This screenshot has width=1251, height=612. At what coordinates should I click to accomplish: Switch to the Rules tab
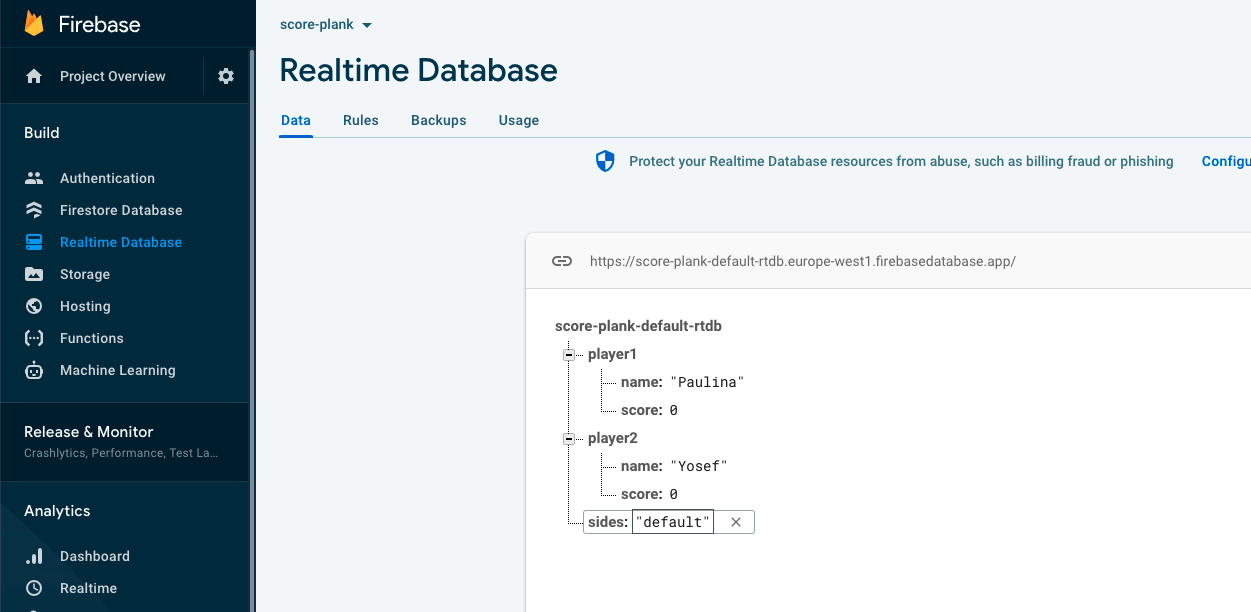[x=360, y=120]
